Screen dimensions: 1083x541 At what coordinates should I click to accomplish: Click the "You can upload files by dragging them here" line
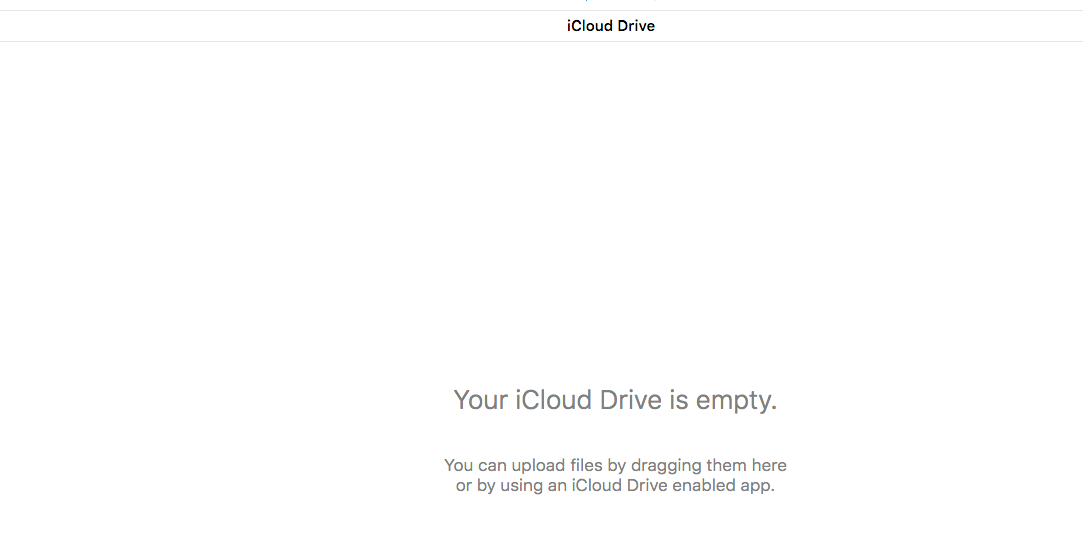tap(615, 465)
